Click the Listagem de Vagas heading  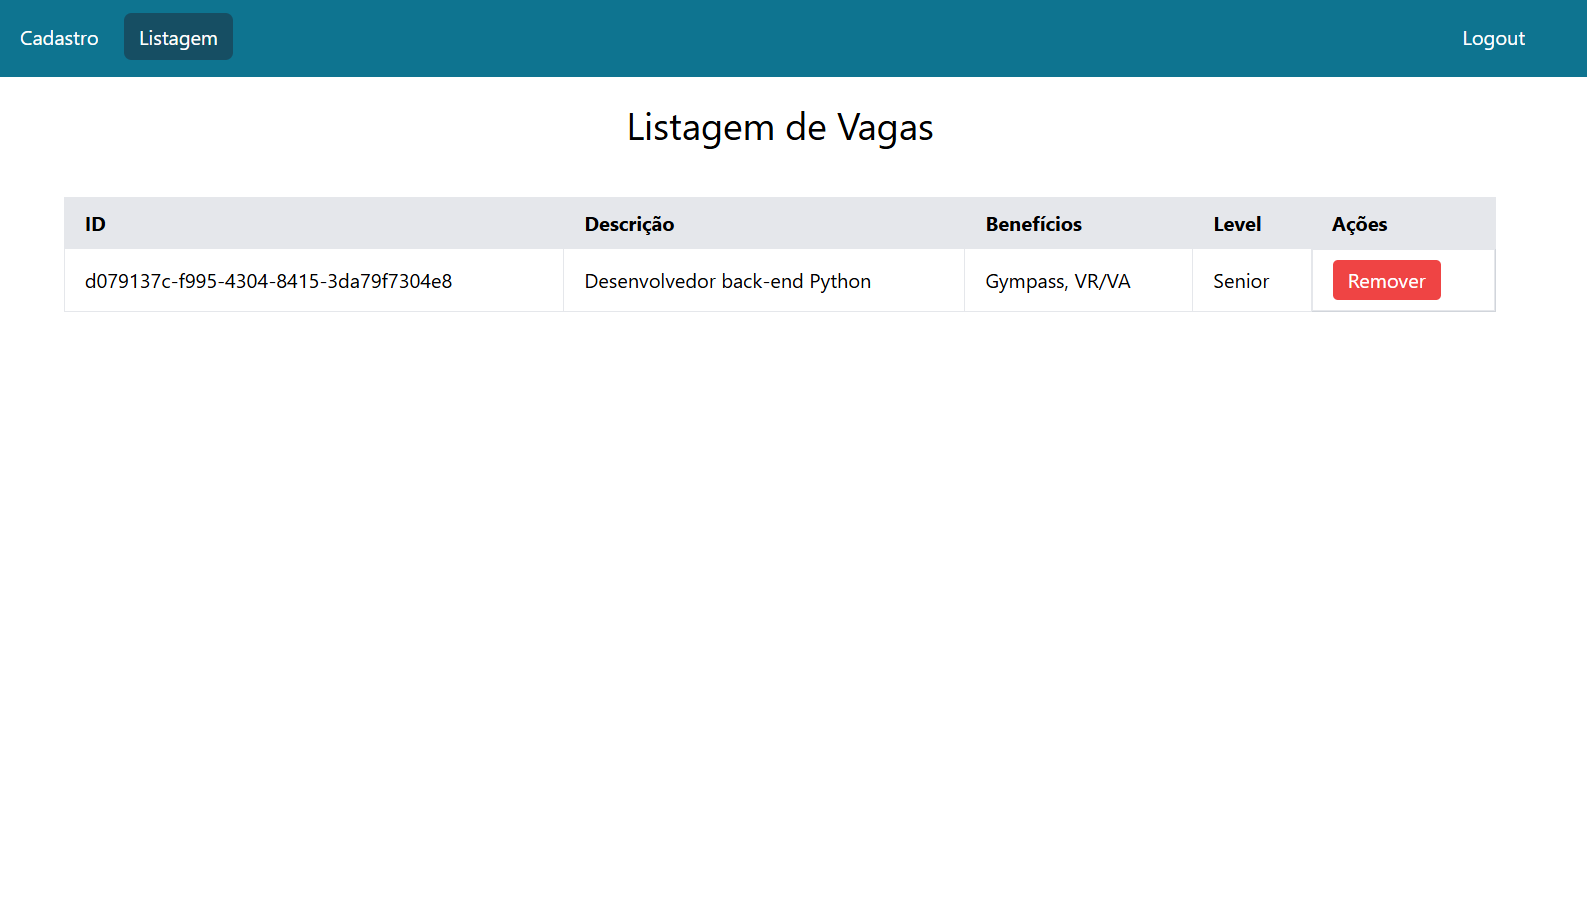779,128
